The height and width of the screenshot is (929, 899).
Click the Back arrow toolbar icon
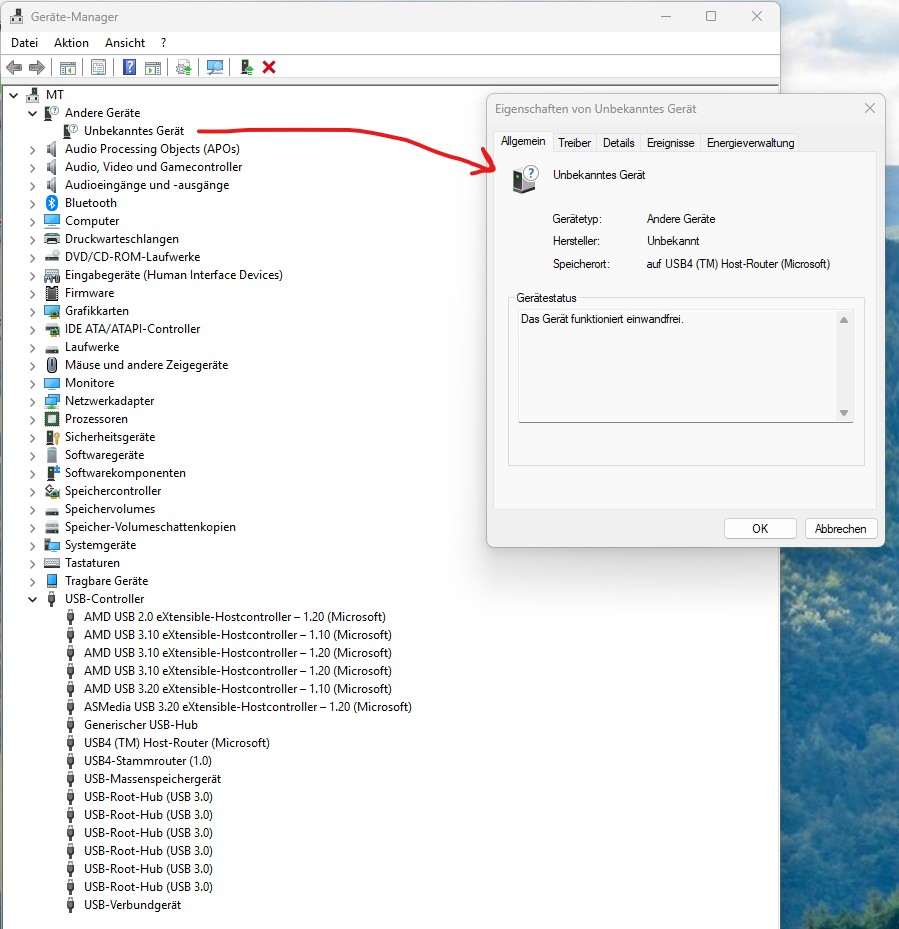point(14,68)
